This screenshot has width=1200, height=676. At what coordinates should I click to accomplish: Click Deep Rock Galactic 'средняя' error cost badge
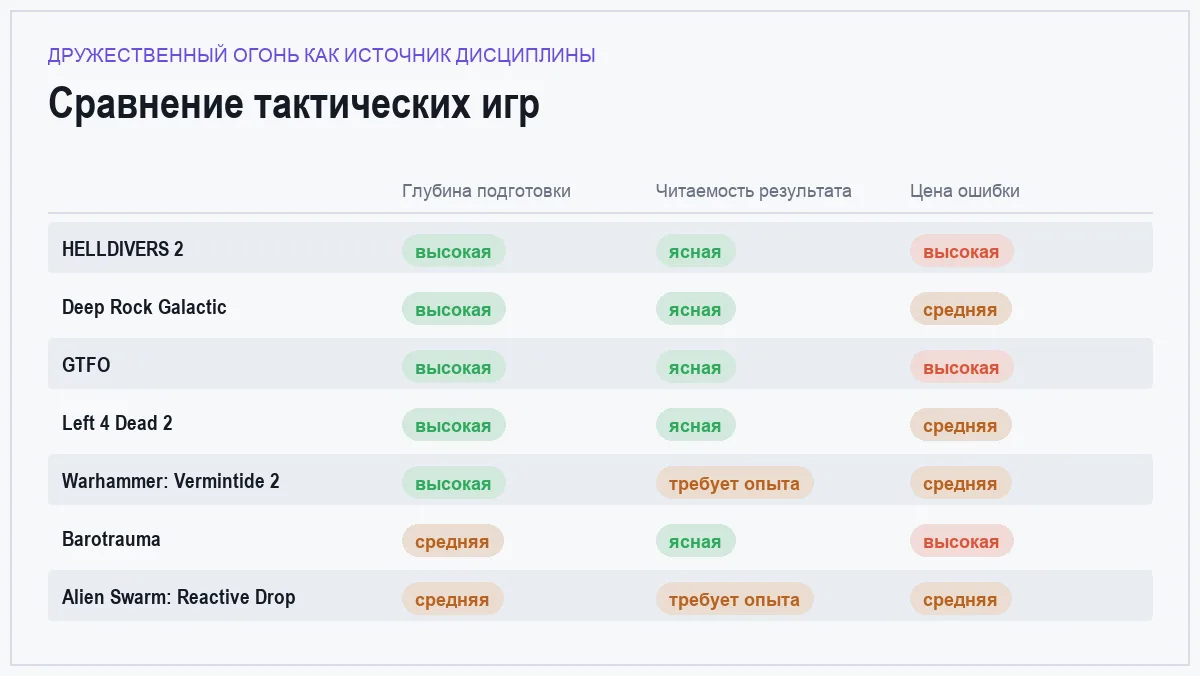coord(961,309)
